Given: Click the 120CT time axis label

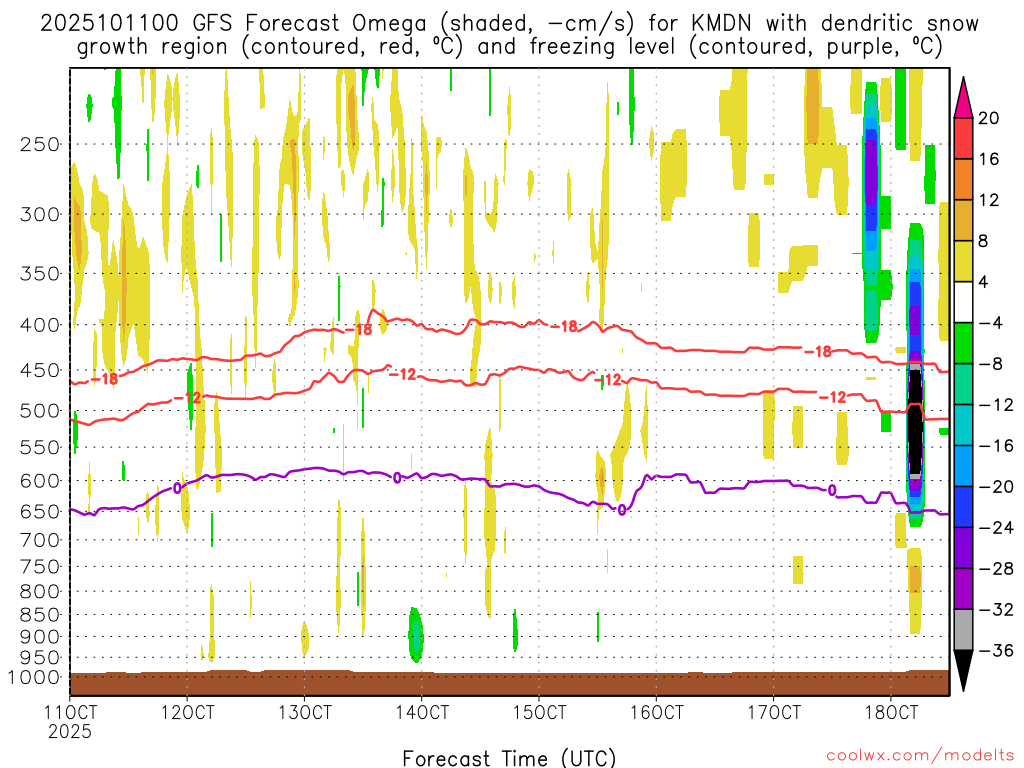Looking at the screenshot, I should [x=187, y=712].
